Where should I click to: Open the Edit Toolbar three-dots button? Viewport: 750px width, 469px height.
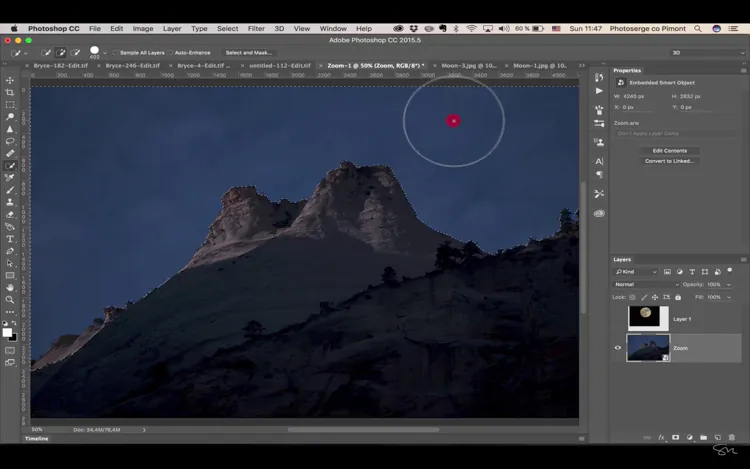[10, 312]
